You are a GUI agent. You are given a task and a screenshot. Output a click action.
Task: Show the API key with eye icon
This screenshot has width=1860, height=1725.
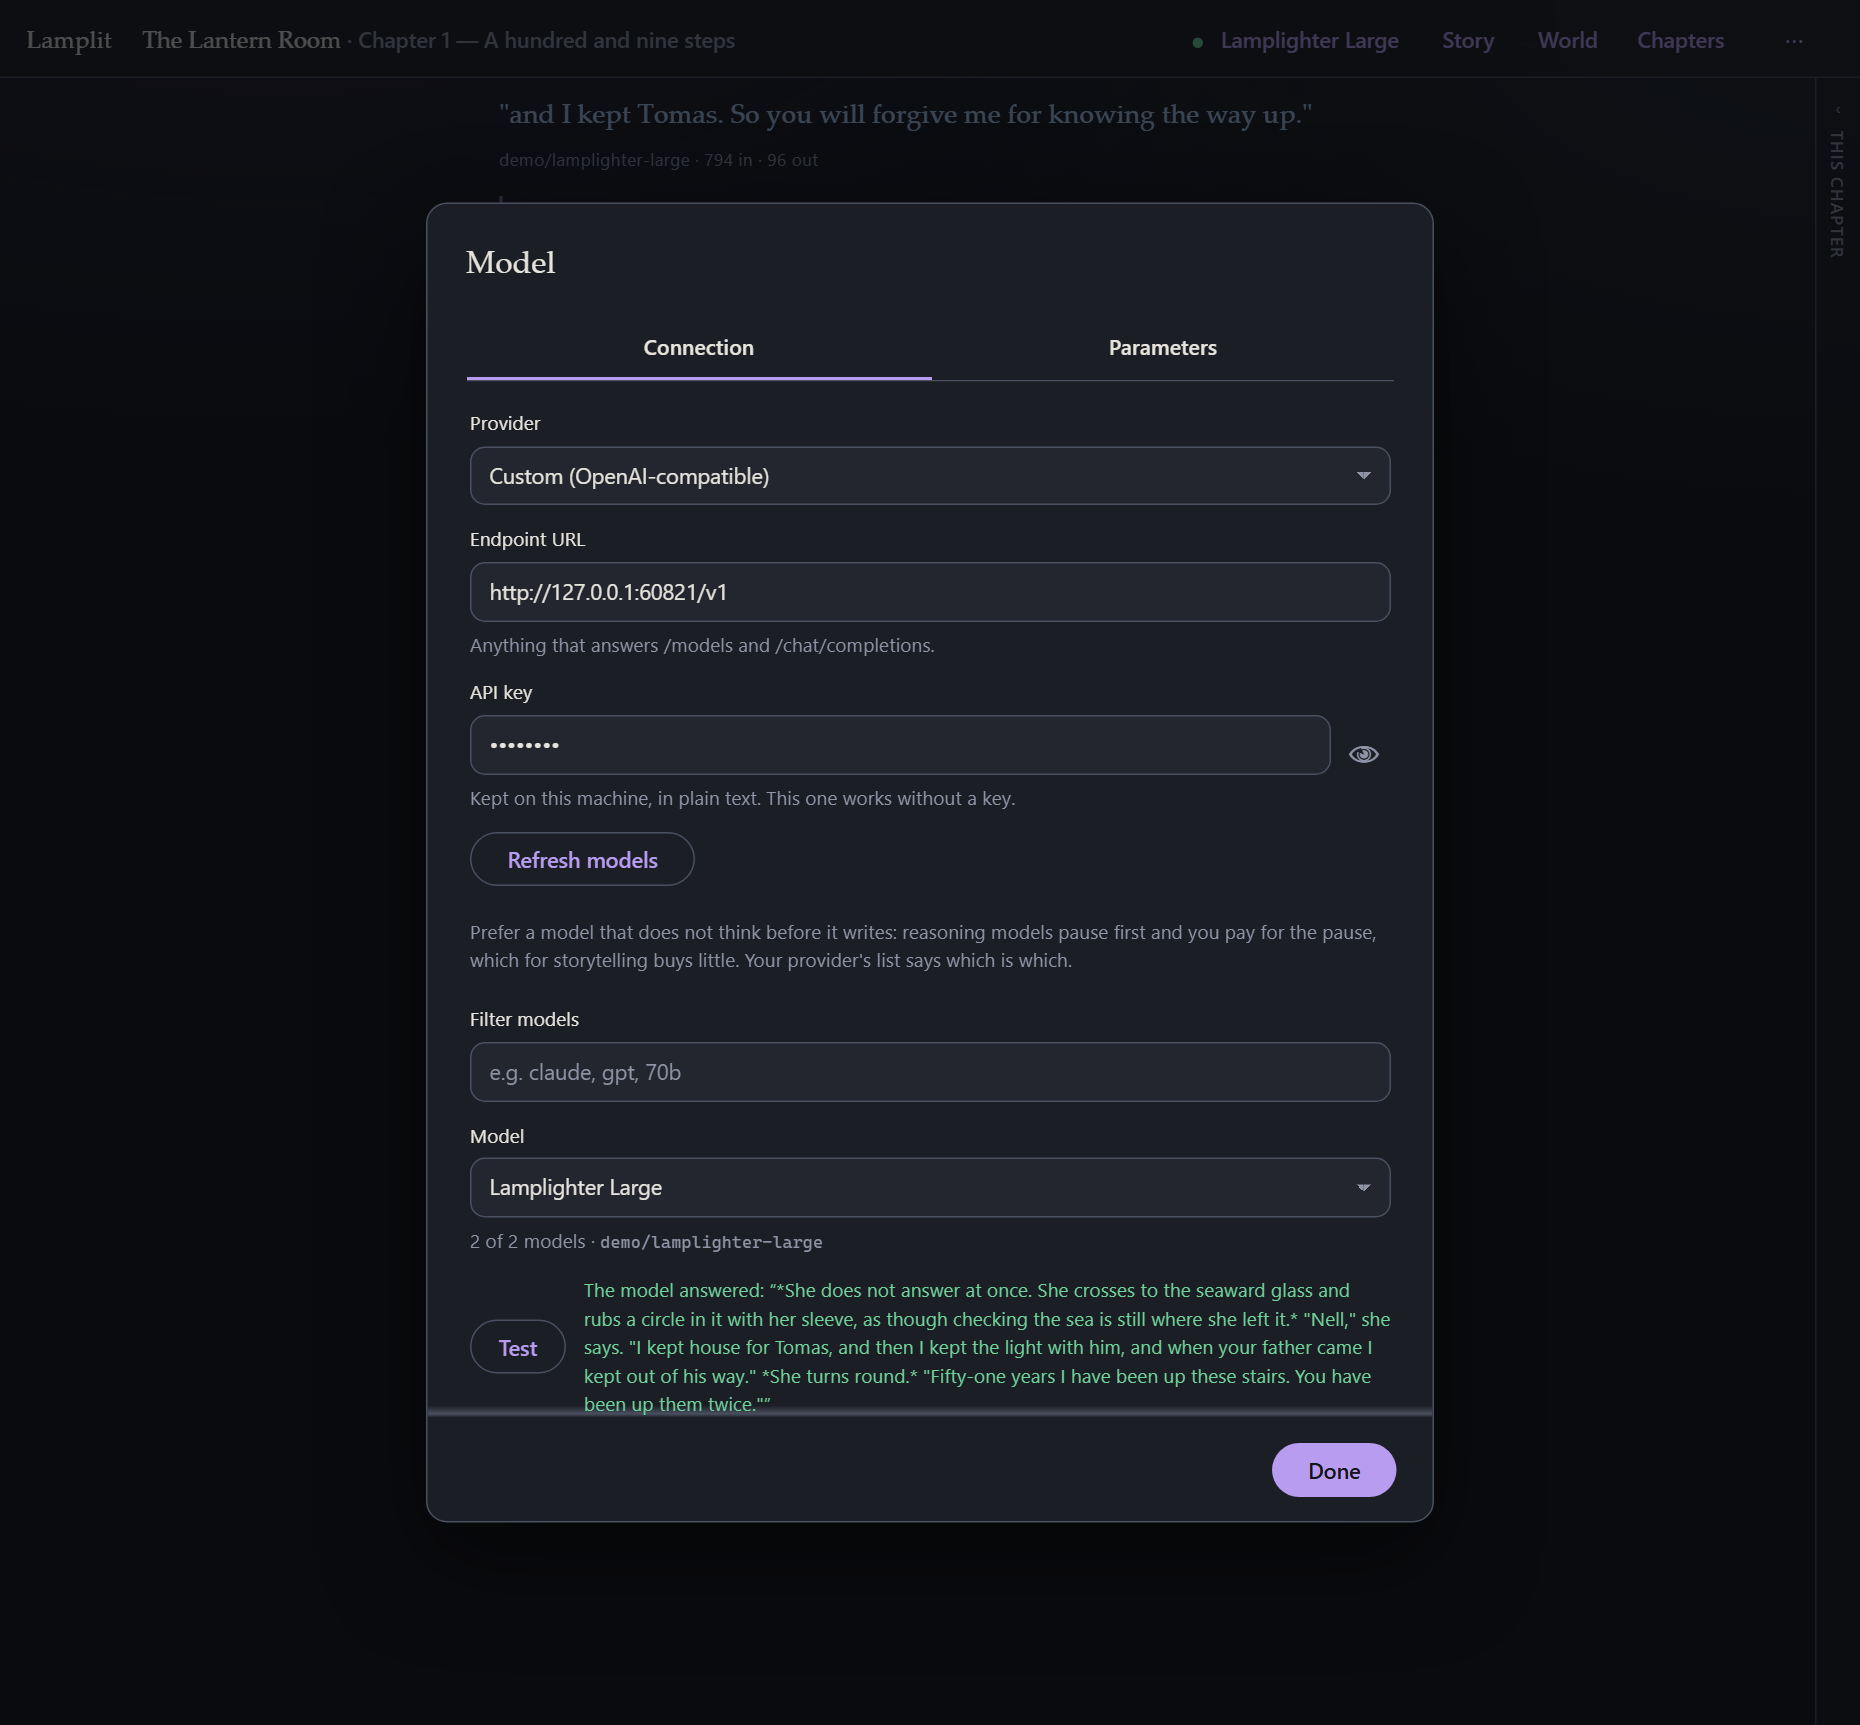pos(1364,754)
